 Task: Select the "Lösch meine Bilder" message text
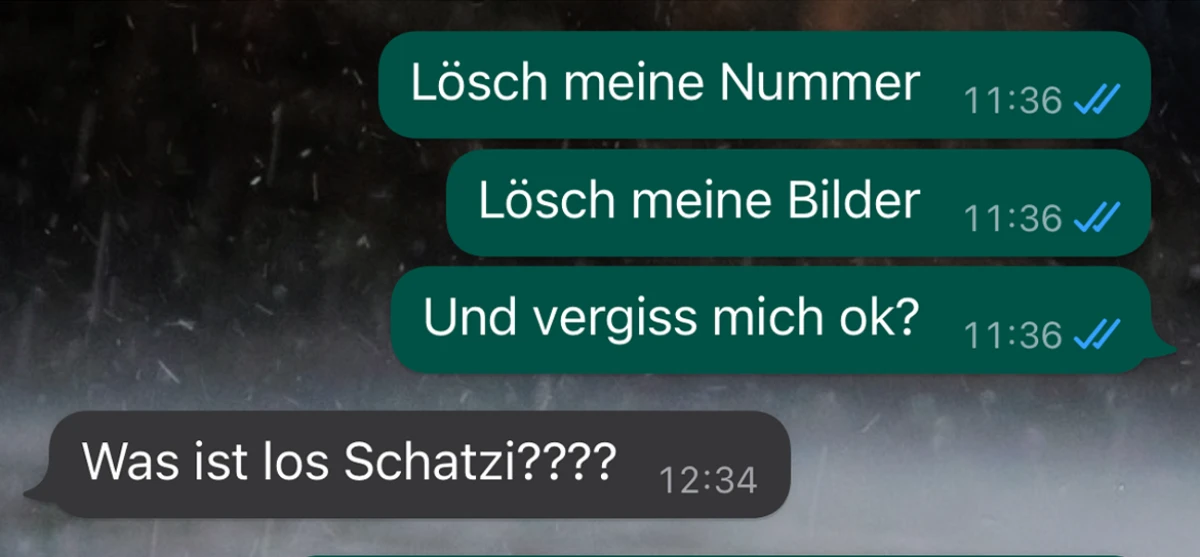coord(699,201)
